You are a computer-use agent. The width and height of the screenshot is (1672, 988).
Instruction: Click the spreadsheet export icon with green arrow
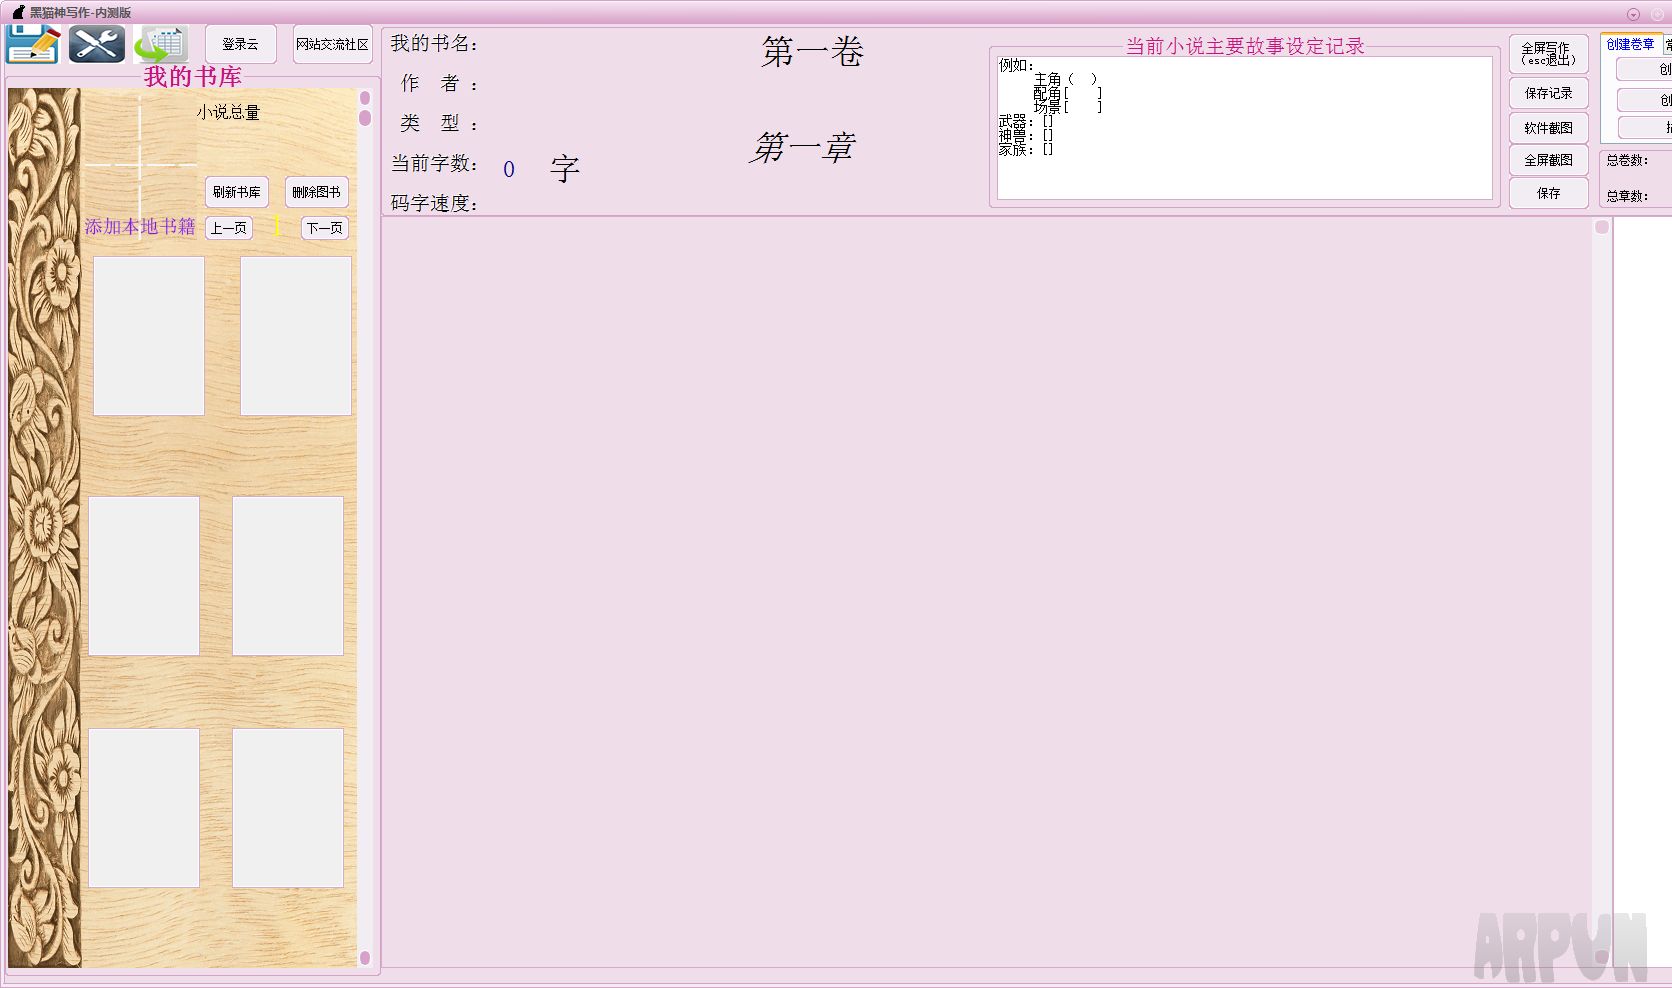point(162,45)
